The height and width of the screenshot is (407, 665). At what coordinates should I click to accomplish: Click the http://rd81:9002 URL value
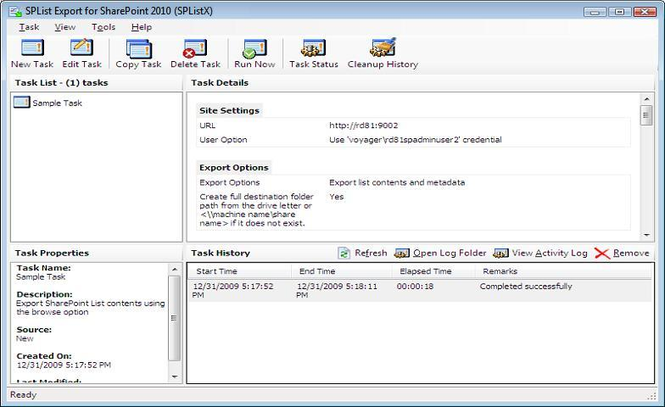(363, 125)
